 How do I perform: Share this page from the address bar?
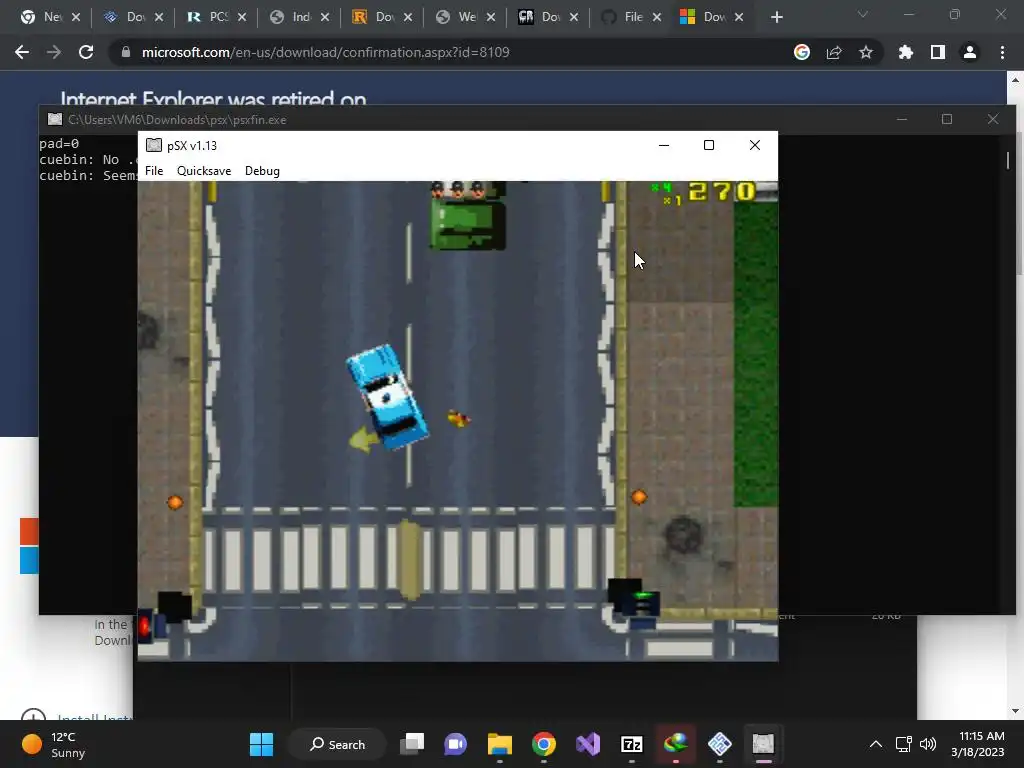(834, 52)
